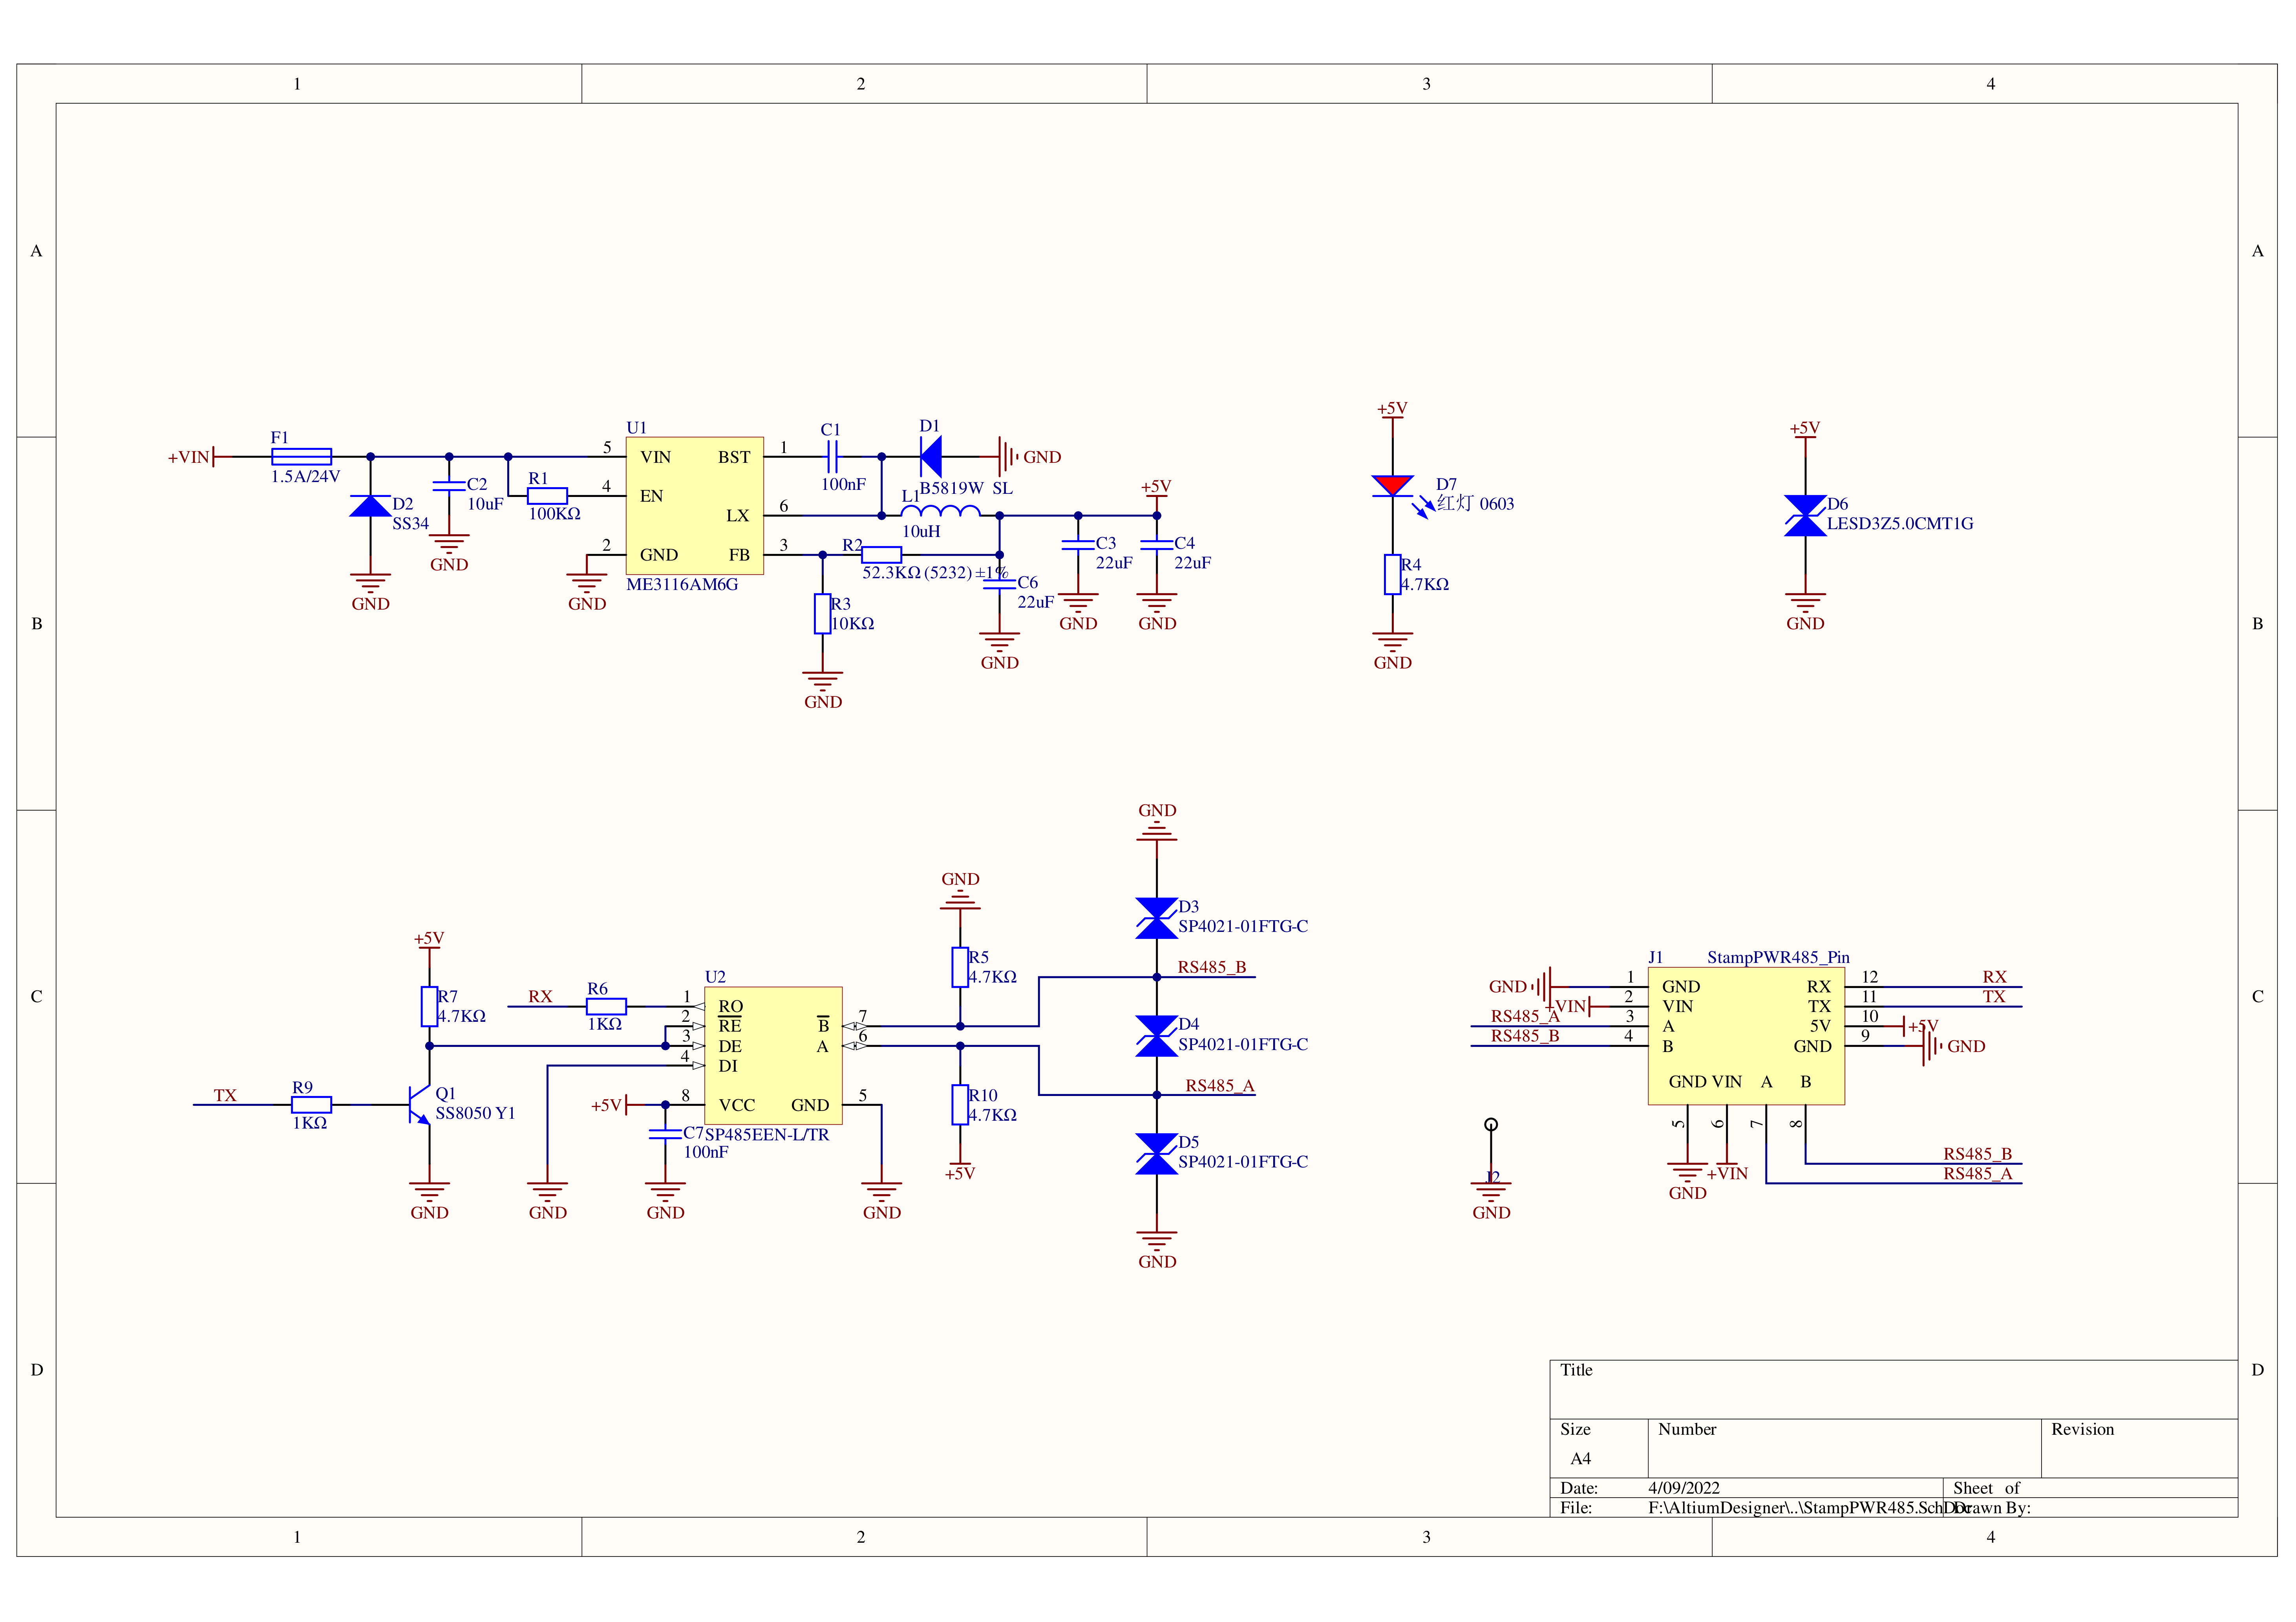Viewport: 2296px width, 1622px height.
Task: Select the R2 52.3KΩ resistor symbol
Action: pos(881,555)
